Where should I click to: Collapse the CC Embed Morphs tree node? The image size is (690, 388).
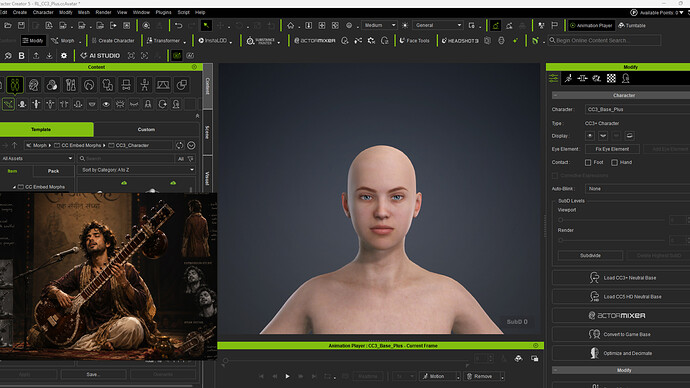(15, 187)
